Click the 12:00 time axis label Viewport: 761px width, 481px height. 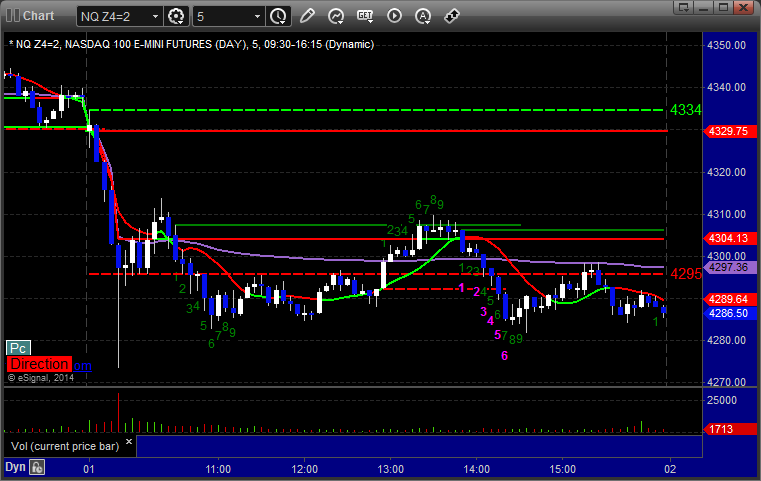(x=305, y=469)
